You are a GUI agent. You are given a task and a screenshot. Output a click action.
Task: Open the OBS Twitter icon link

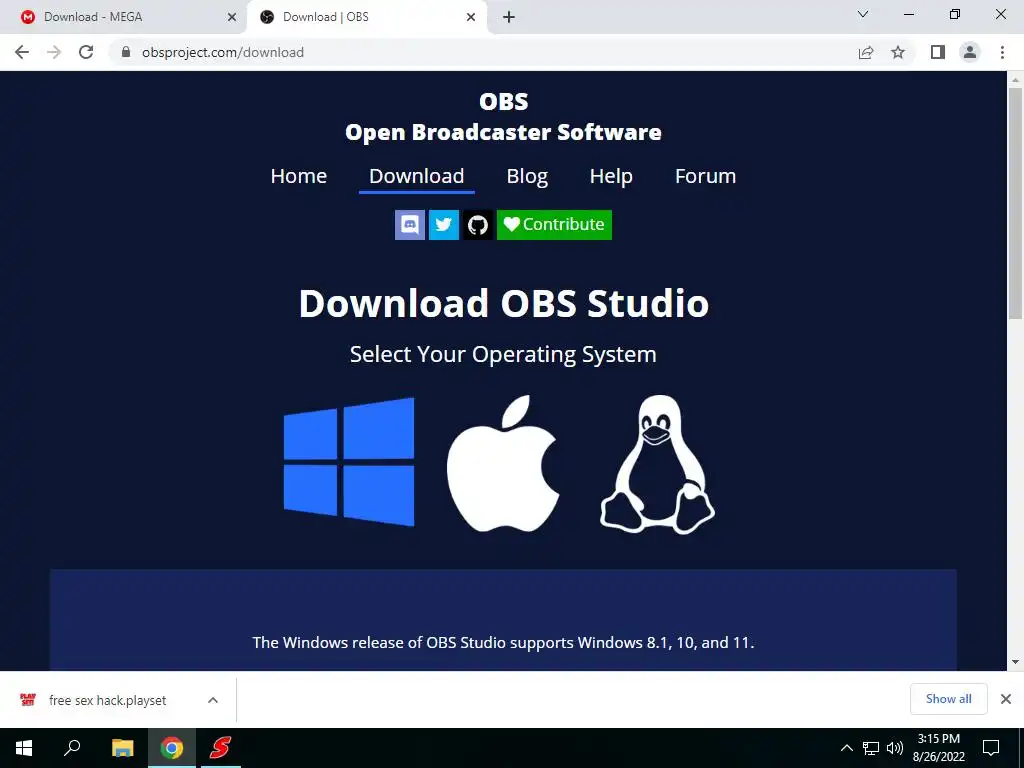[443, 225]
